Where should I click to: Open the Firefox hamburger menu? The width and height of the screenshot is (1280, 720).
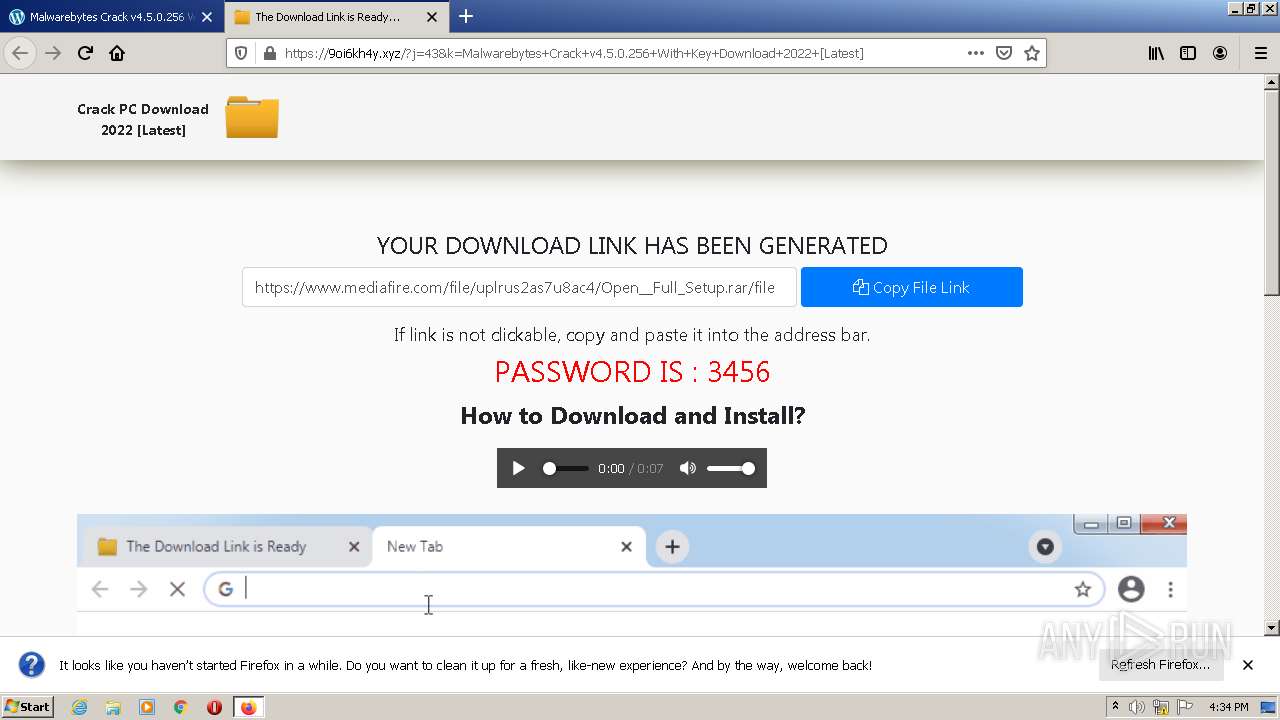[x=1260, y=53]
